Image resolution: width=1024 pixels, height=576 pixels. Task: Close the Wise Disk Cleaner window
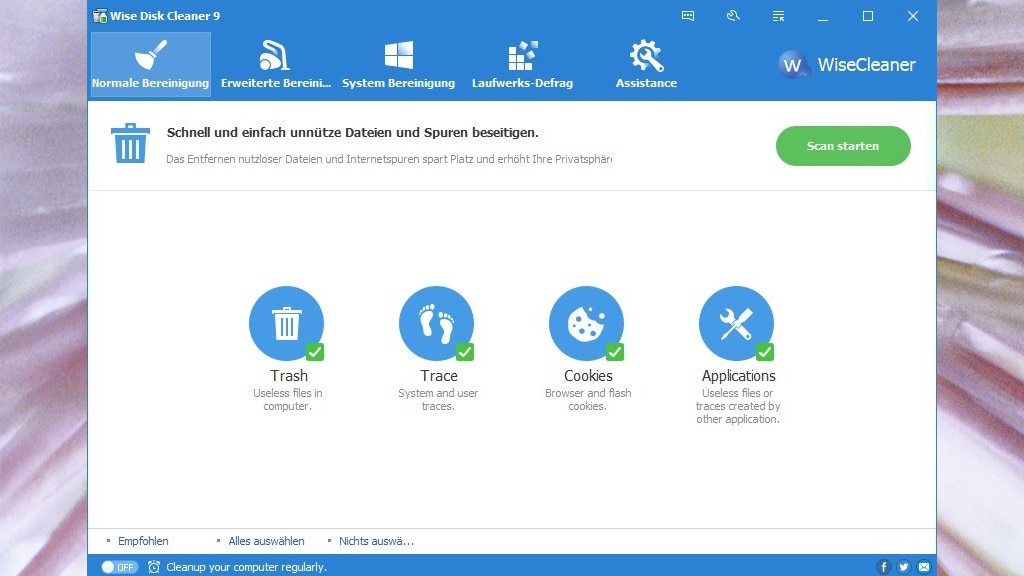(913, 16)
